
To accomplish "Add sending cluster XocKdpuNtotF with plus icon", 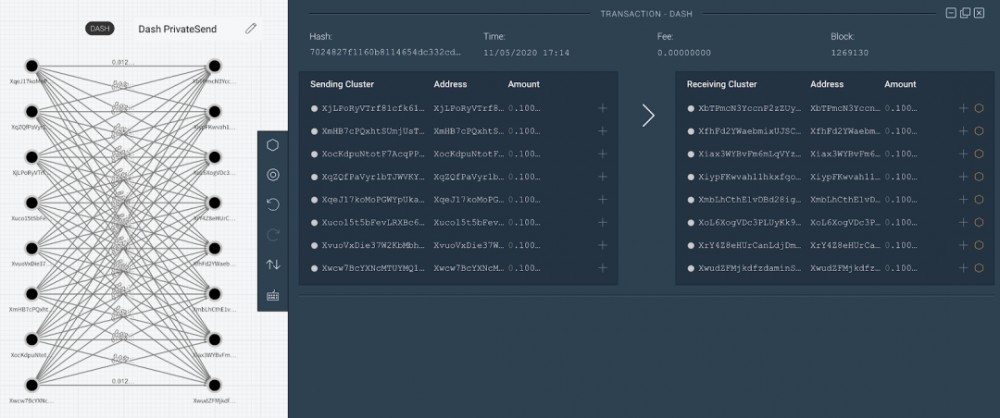I will (603, 154).
